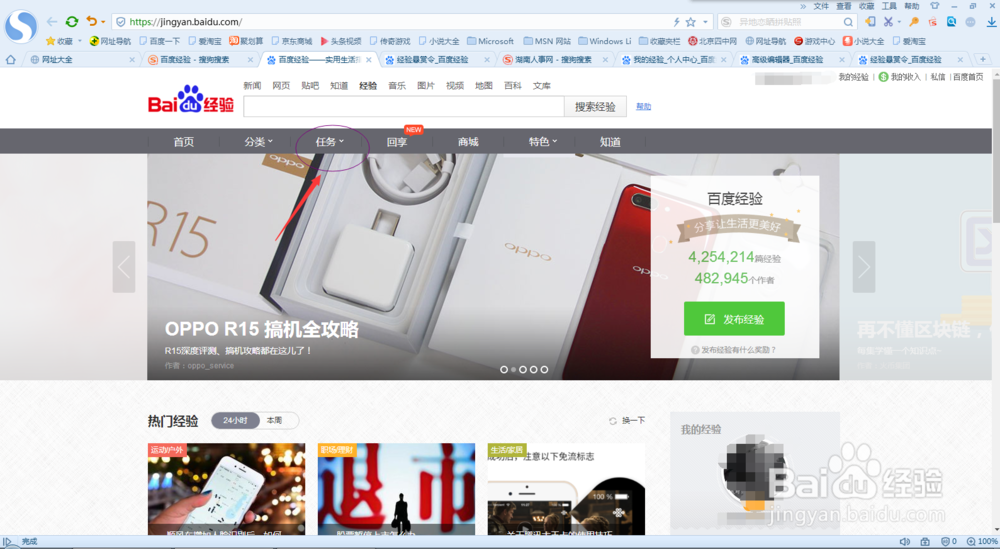This screenshot has width=1000, height=549.
Task: Go to 首页 in the navigation bar
Action: pyautogui.click(x=184, y=142)
